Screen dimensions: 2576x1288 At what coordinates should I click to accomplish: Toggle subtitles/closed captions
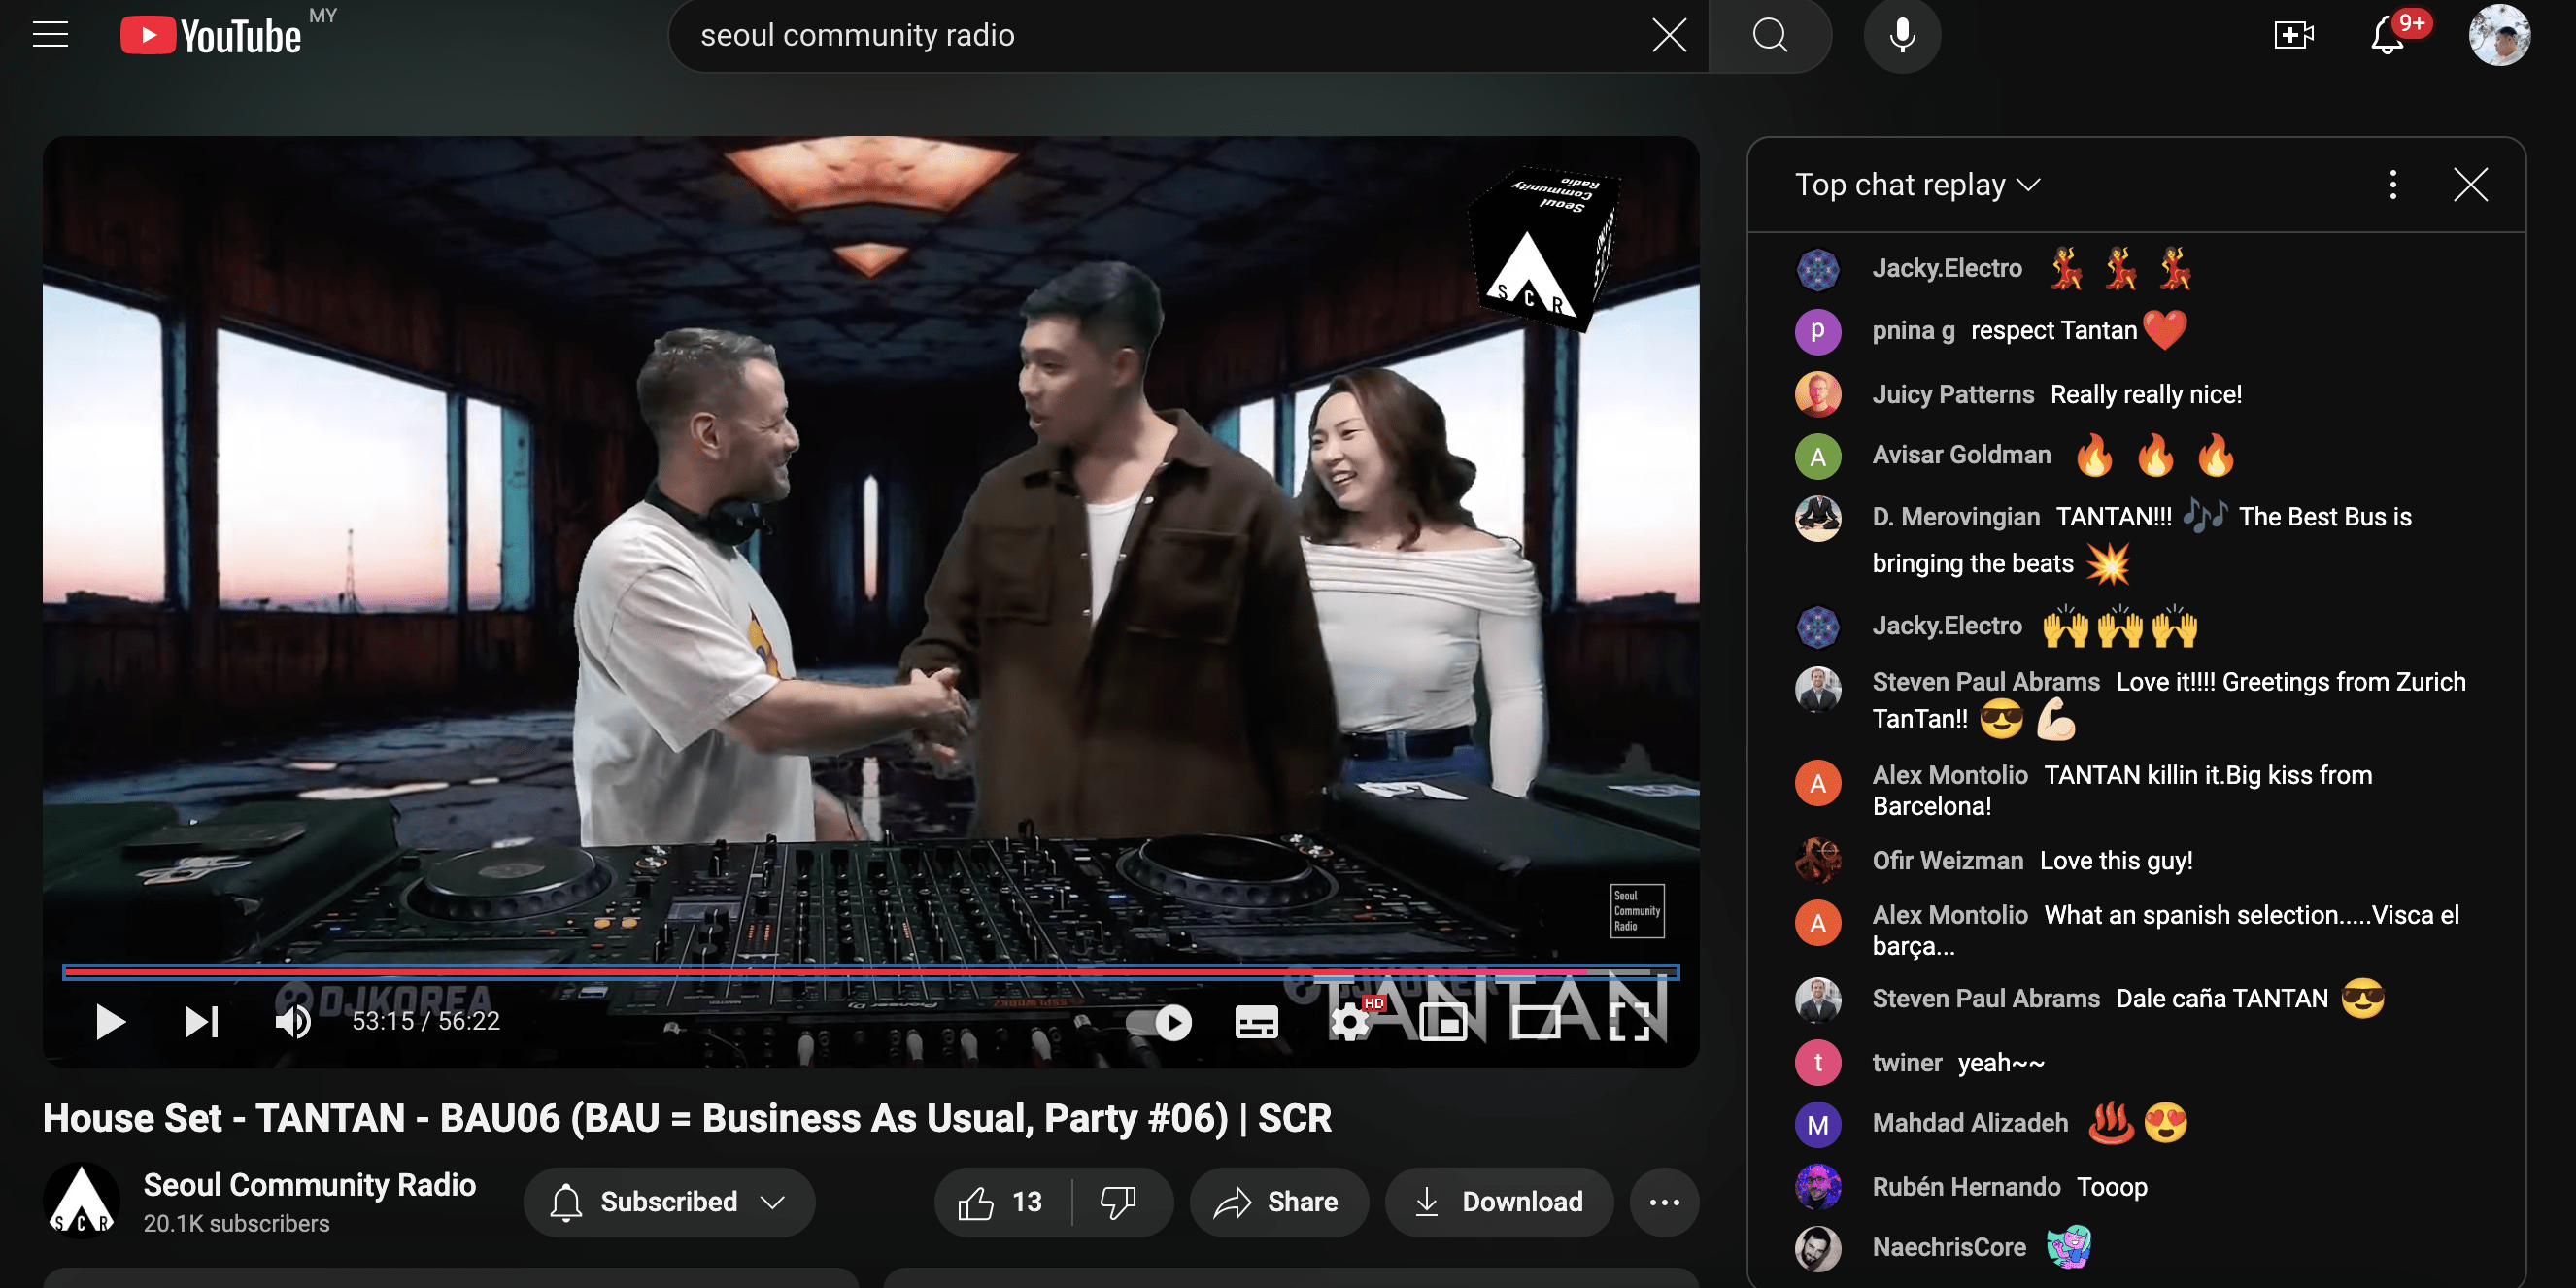click(x=1256, y=1021)
